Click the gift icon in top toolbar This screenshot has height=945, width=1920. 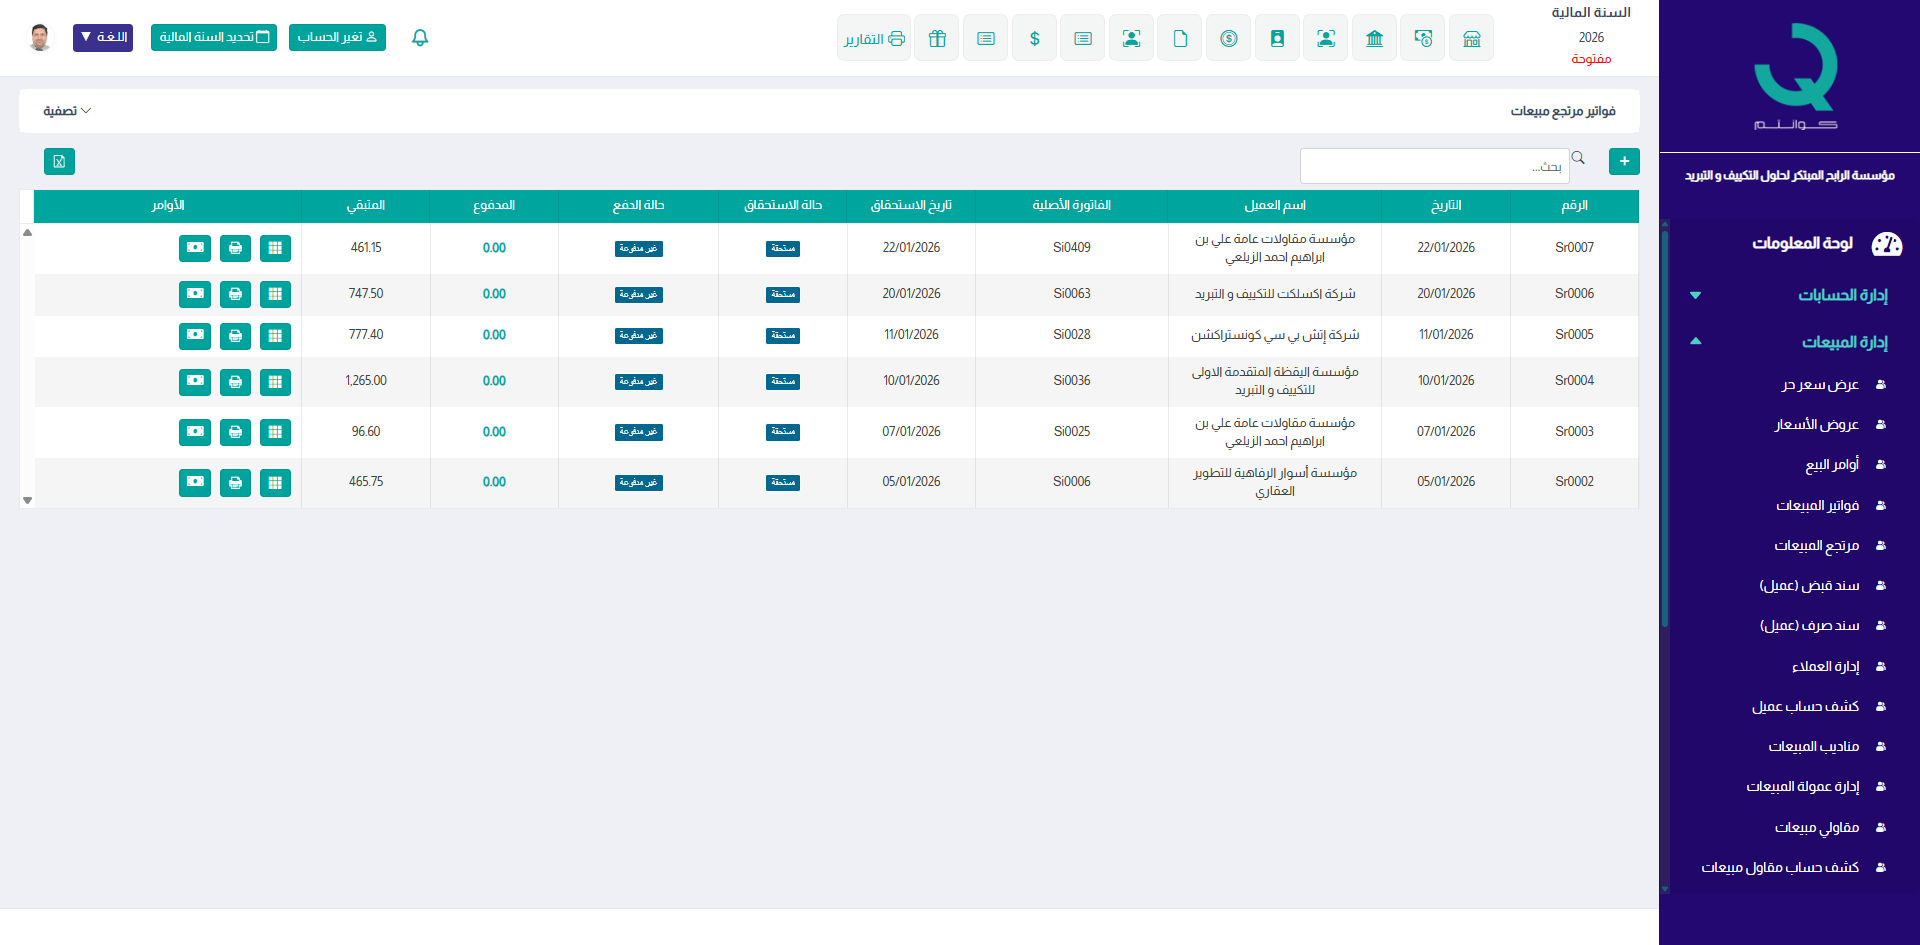[x=937, y=38]
